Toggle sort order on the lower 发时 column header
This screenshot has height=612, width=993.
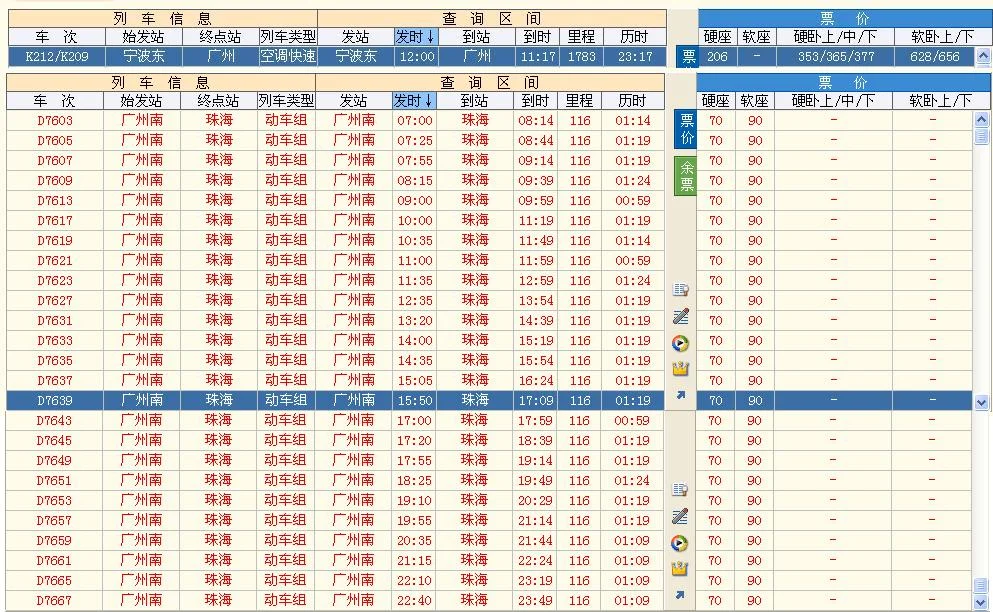click(414, 100)
